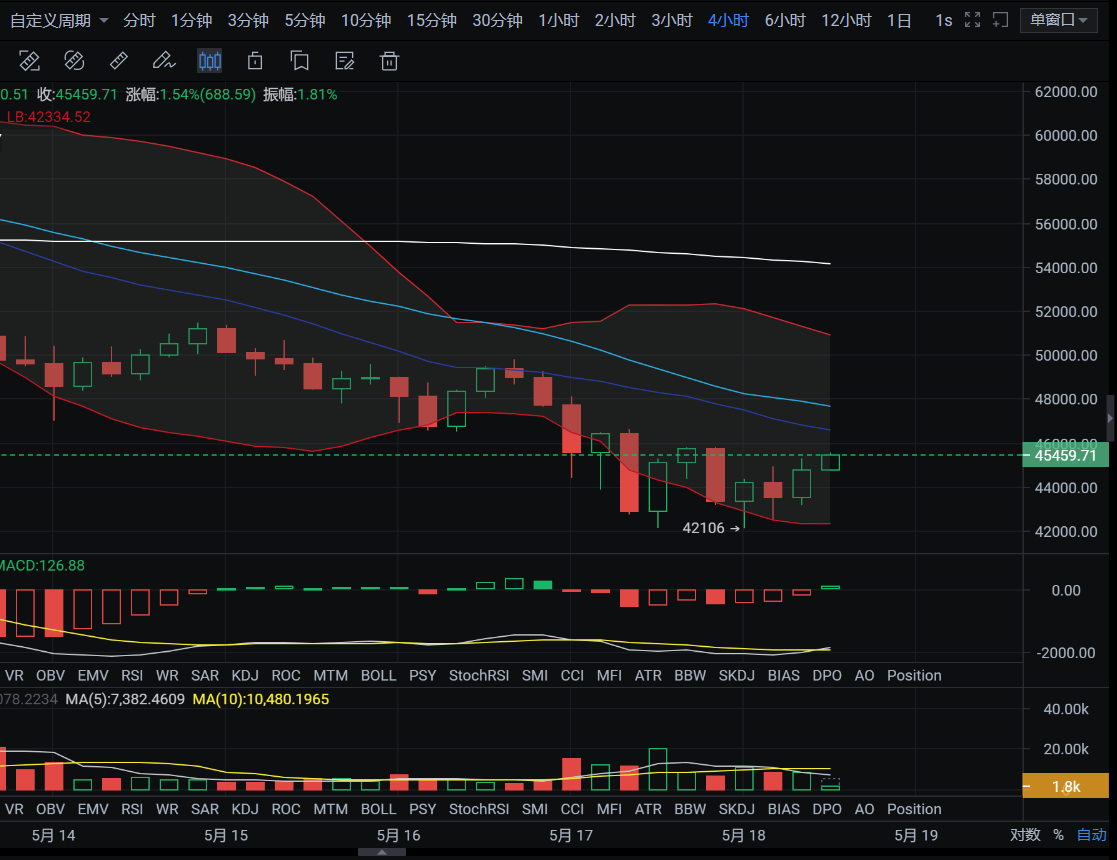Pick DPO in volume panel indicator row
The image size is (1117, 860).
pyautogui.click(x=827, y=809)
